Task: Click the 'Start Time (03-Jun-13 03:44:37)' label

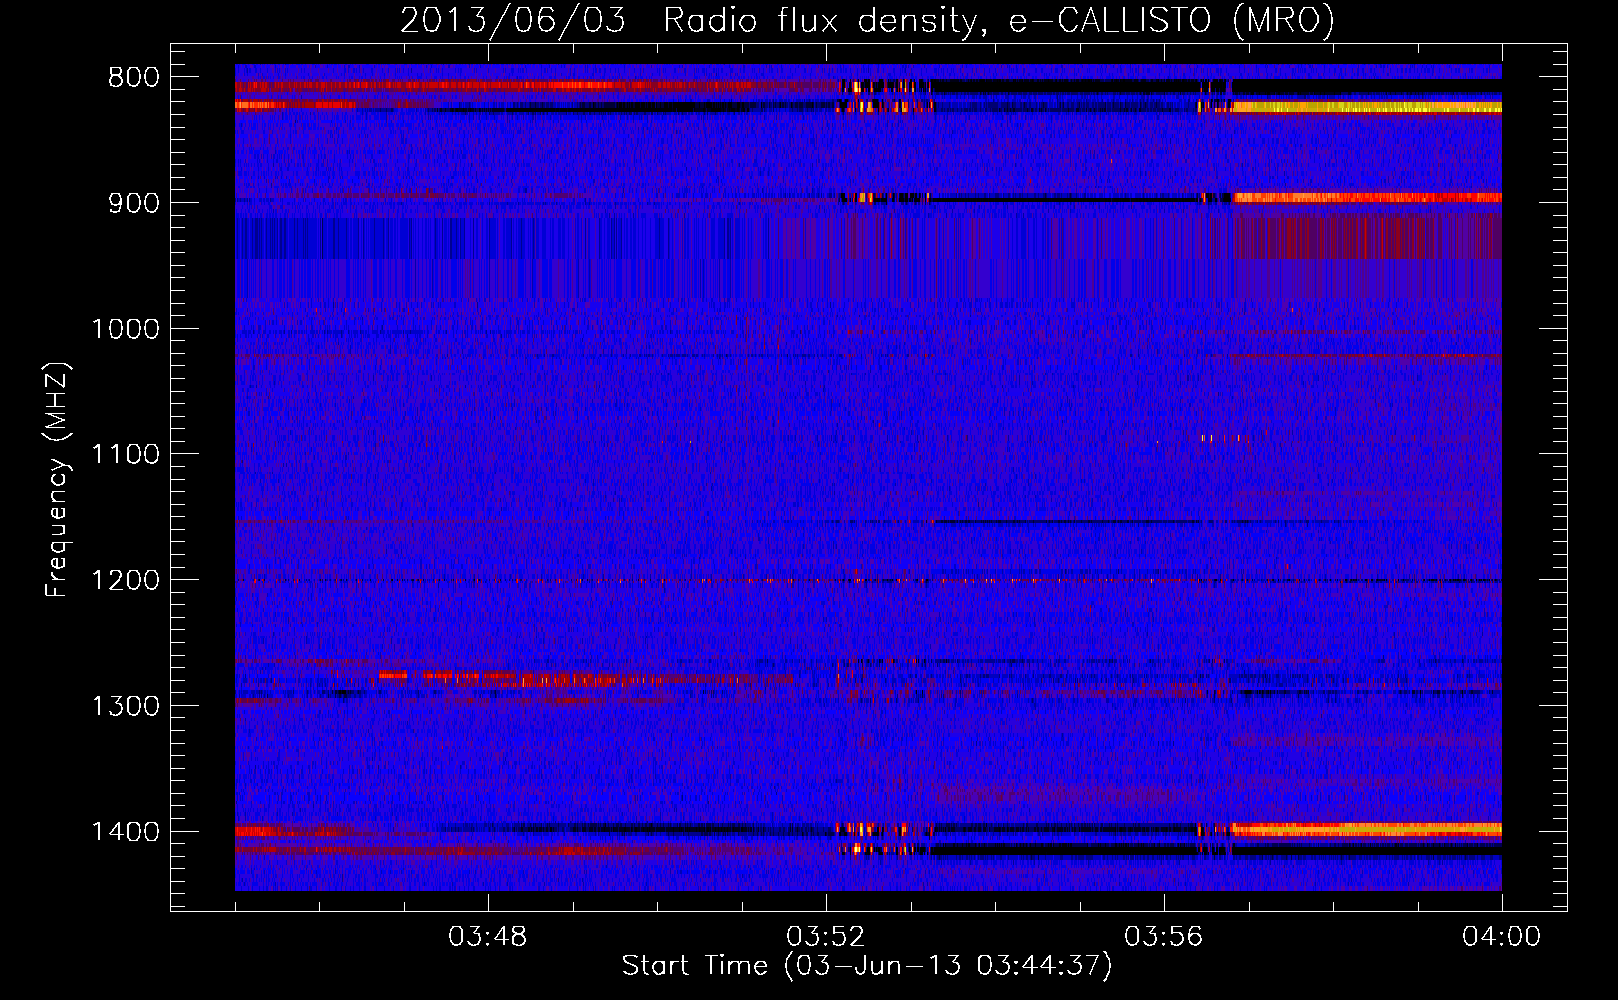Action: pos(866,966)
